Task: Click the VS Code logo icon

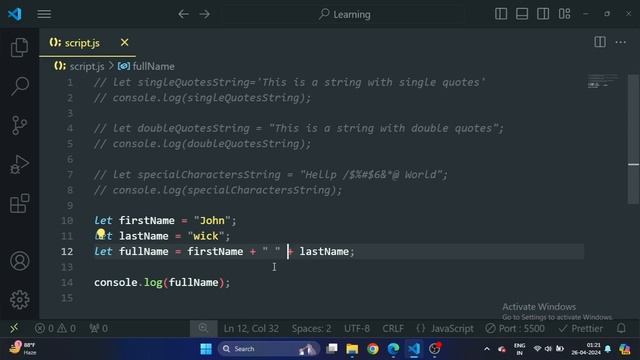Action: click(x=15, y=14)
